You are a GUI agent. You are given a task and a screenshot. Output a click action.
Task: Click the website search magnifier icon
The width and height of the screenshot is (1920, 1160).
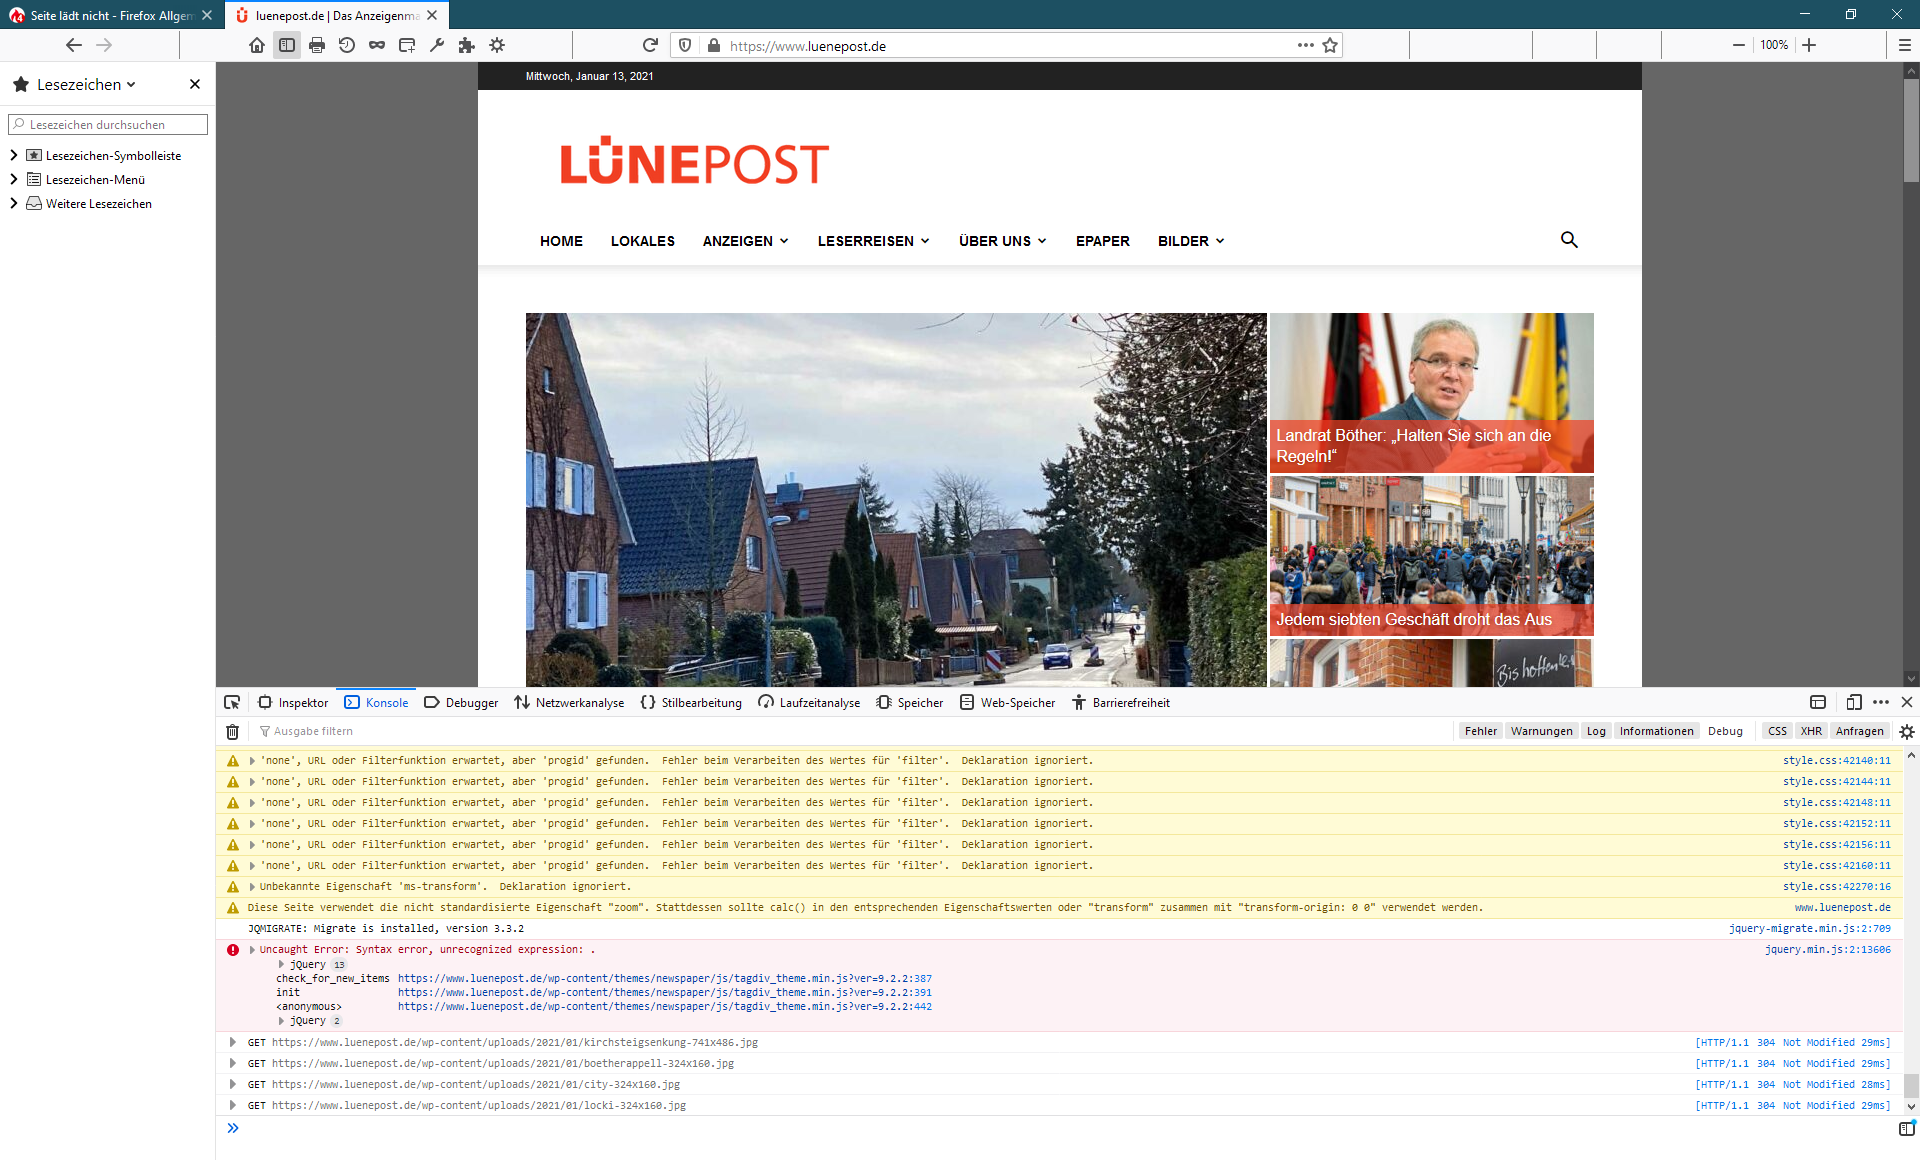(1569, 240)
